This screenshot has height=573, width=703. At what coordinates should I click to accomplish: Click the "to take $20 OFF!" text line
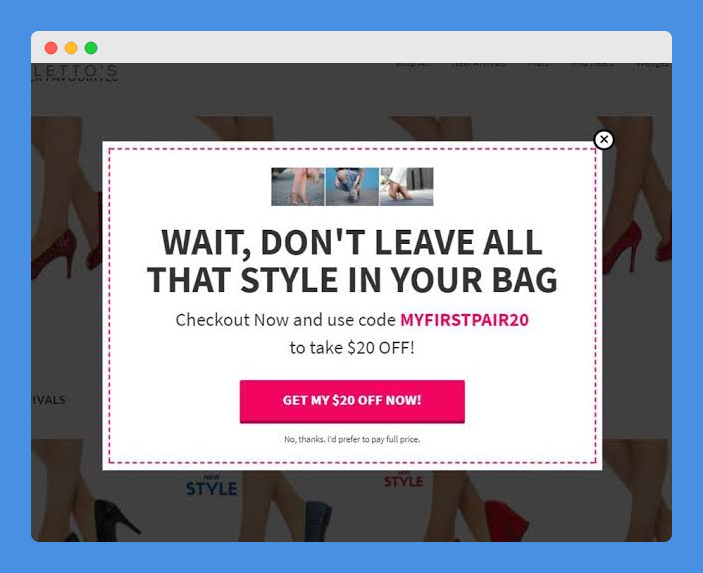[x=352, y=348]
